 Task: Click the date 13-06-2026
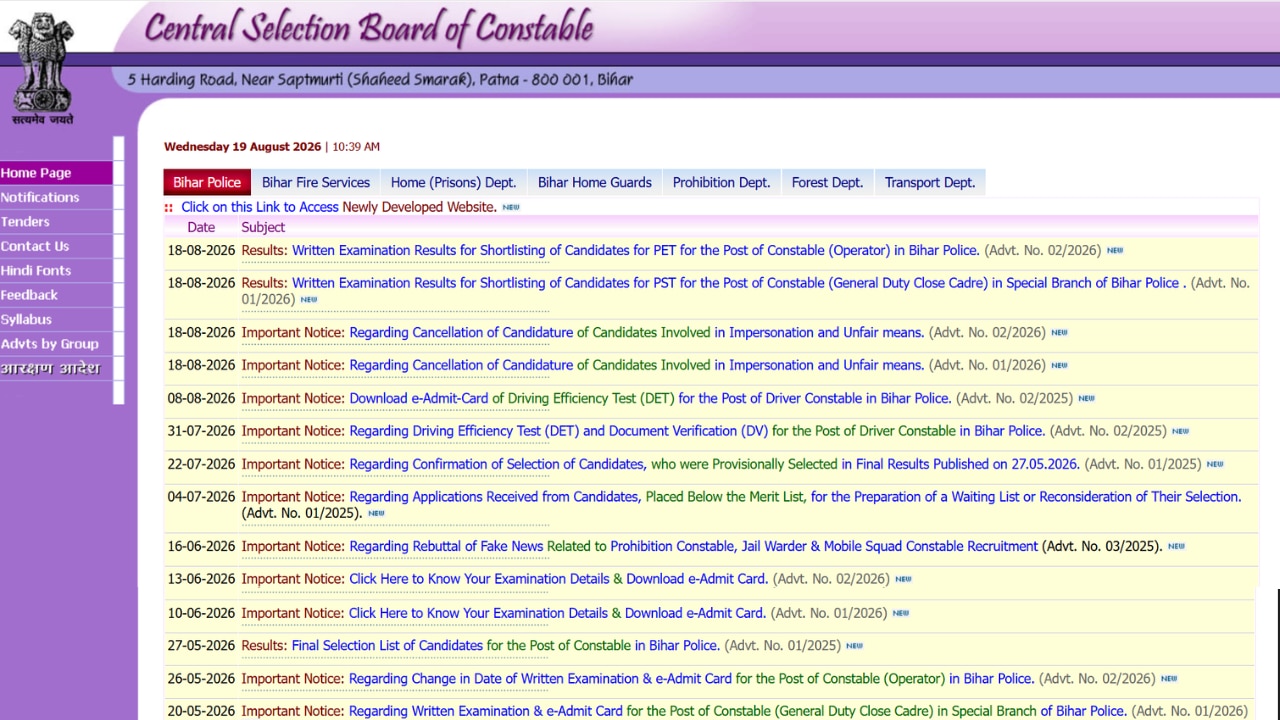coord(201,579)
